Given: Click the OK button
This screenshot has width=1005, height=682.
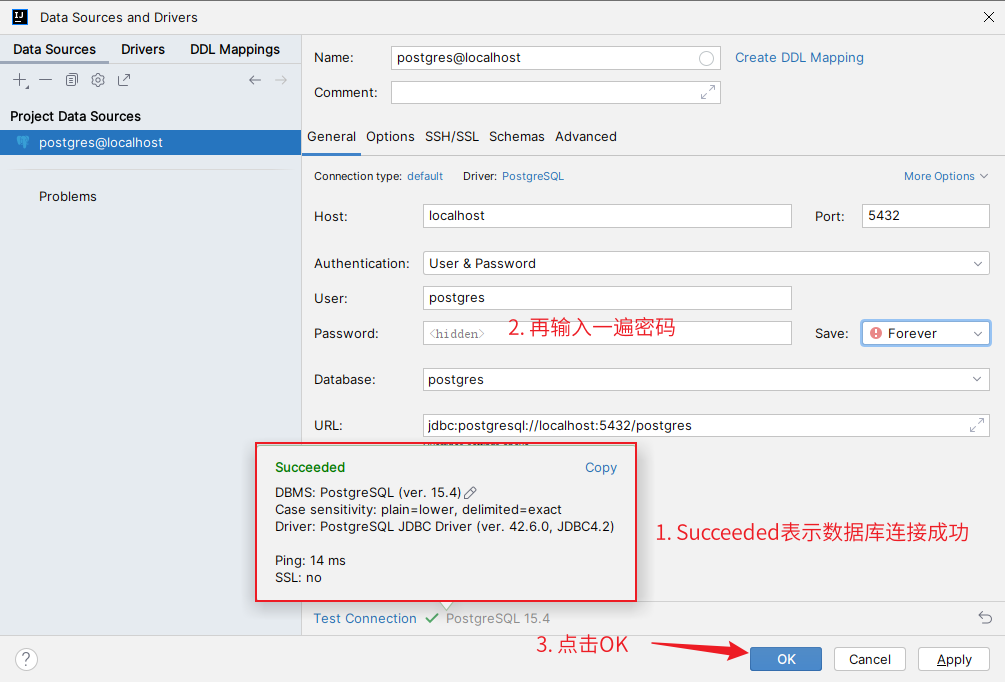Looking at the screenshot, I should pos(786,659).
